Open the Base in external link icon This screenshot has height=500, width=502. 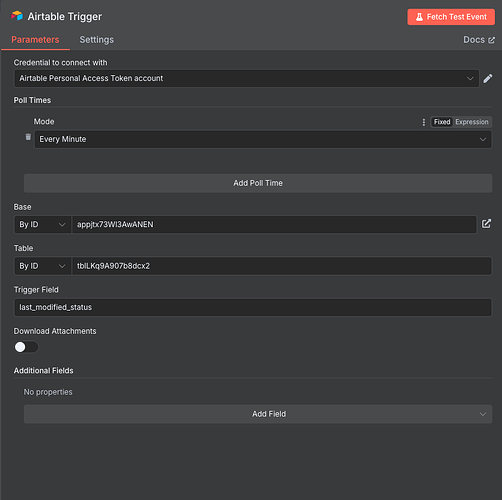(486, 224)
